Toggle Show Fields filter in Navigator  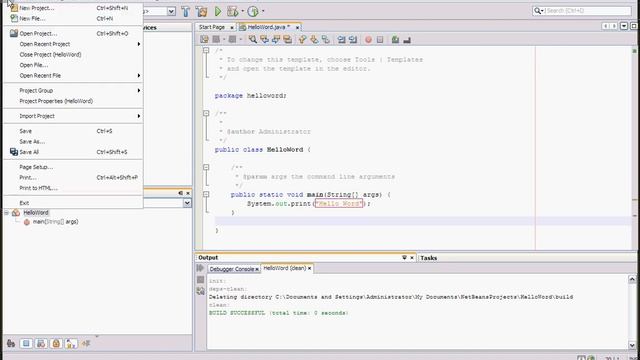(x=26, y=343)
